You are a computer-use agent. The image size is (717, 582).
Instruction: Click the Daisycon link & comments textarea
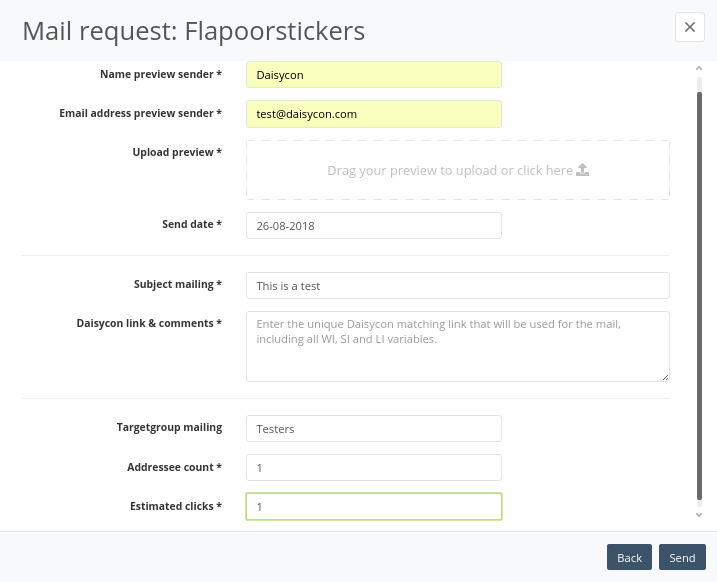(458, 347)
